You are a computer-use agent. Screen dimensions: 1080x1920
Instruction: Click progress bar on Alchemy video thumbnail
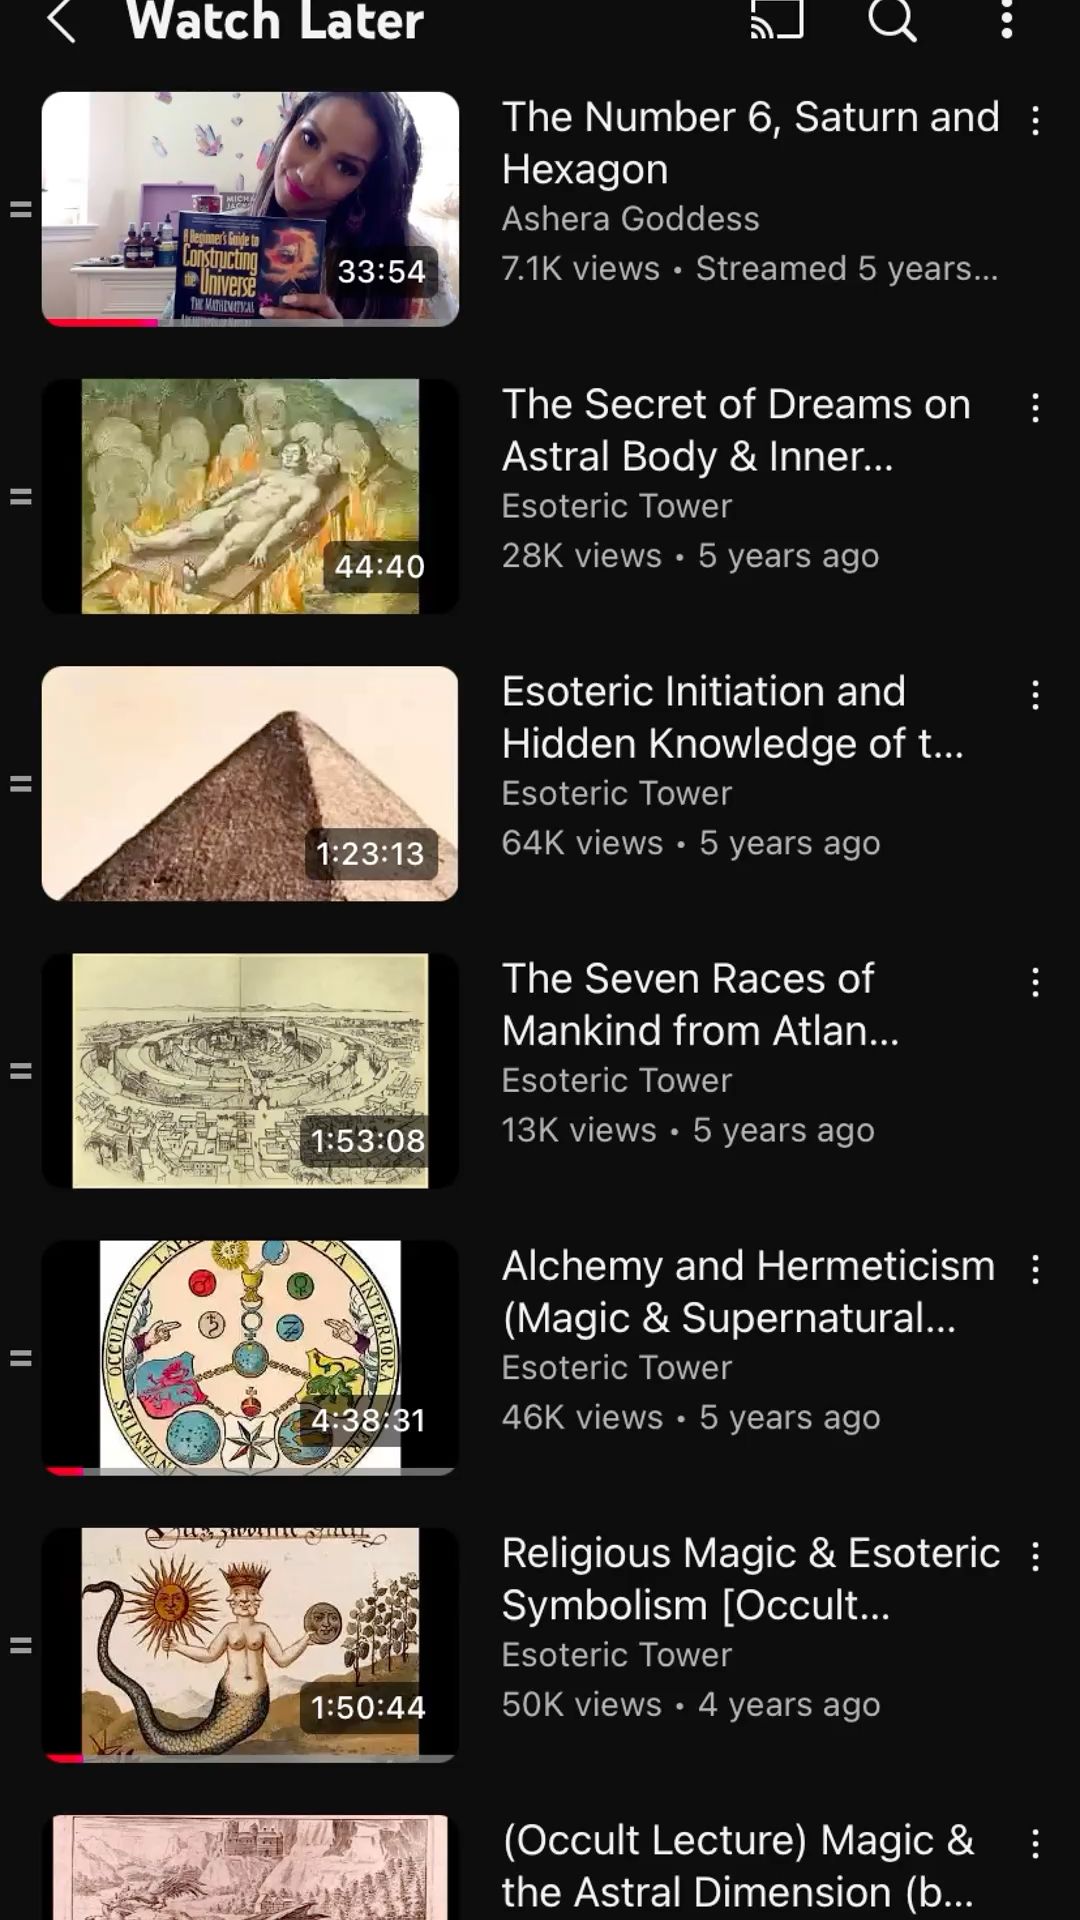pyautogui.click(x=250, y=1471)
